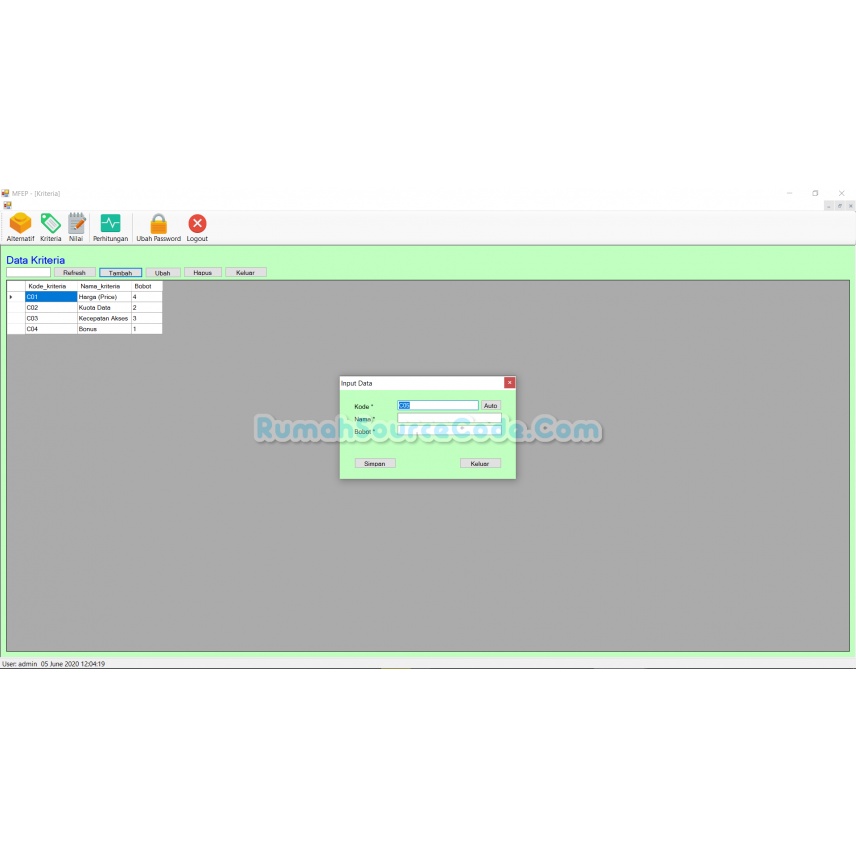Close the inner Kriteria child window

click(851, 206)
